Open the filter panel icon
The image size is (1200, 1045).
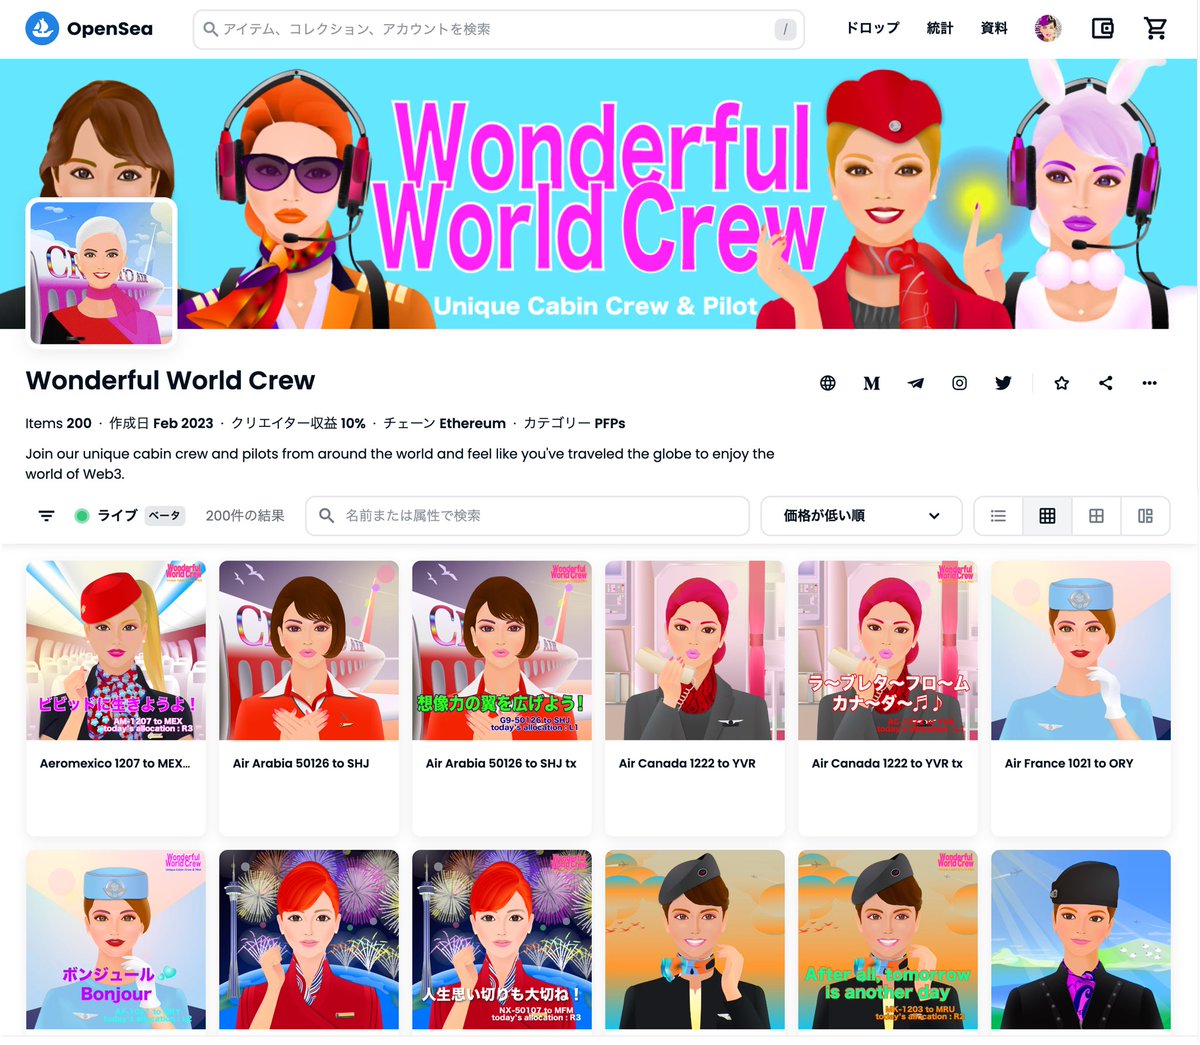tap(46, 516)
